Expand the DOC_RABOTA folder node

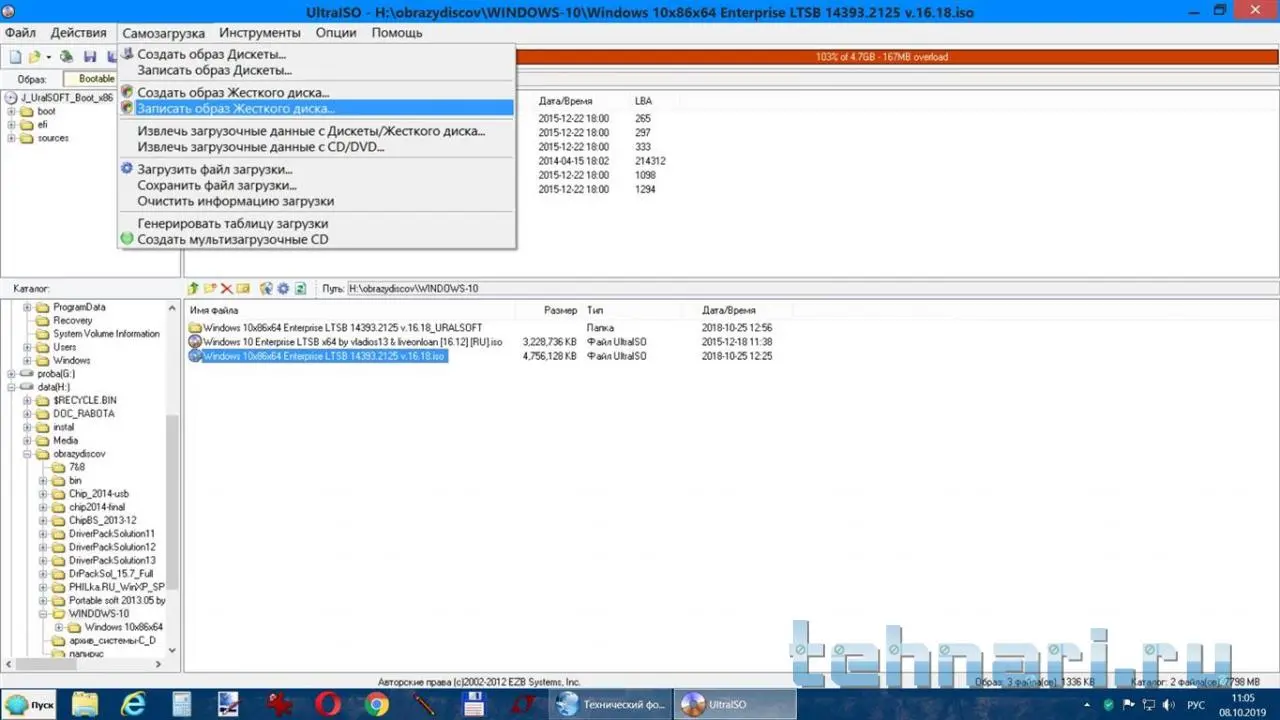tap(28, 414)
